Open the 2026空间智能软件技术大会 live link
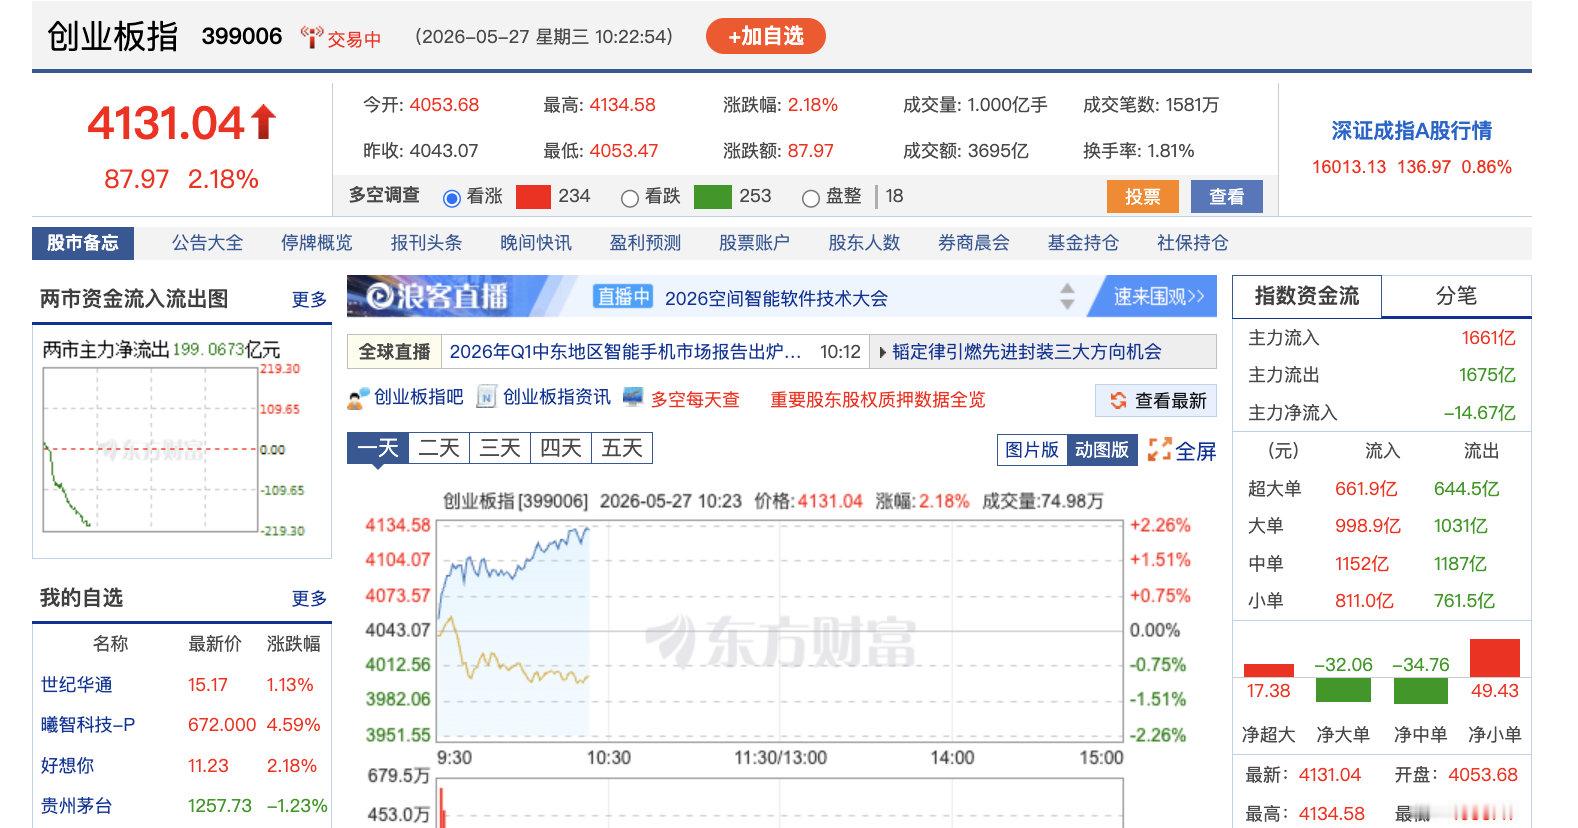This screenshot has height=828, width=1578. pos(776,298)
